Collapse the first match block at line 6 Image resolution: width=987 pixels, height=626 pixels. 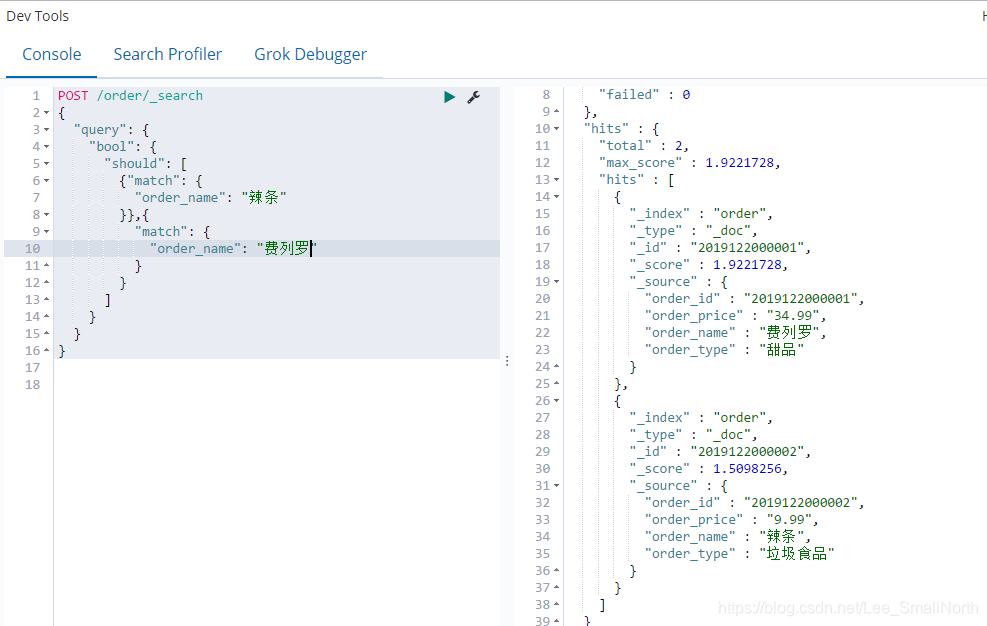[x=47, y=181]
